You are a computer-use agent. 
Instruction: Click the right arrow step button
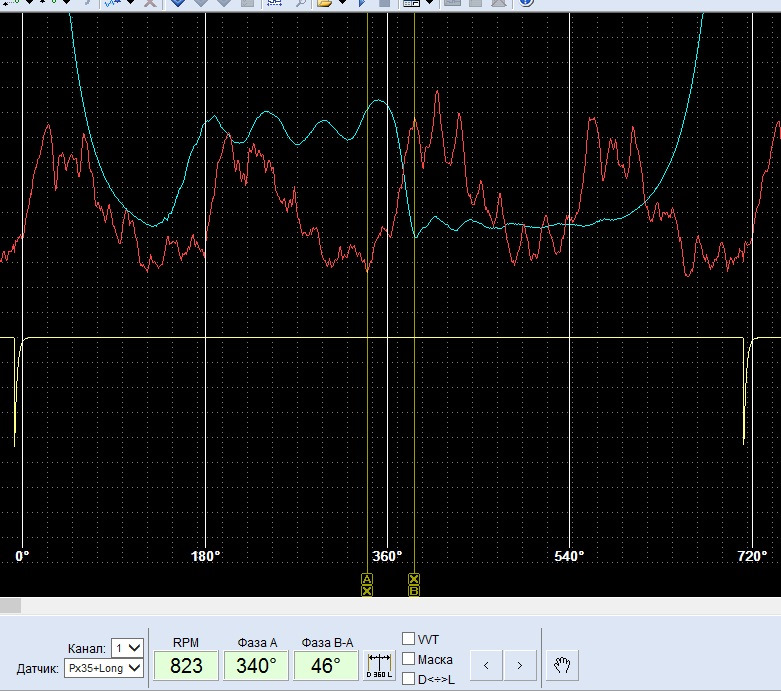click(x=520, y=666)
